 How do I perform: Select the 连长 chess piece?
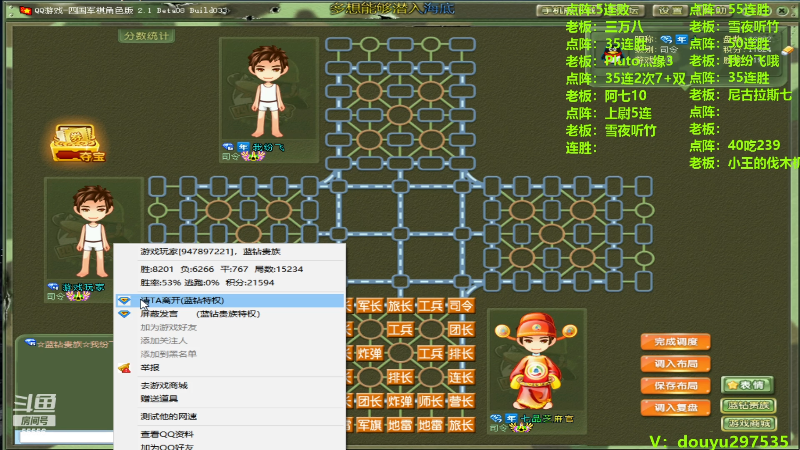click(x=461, y=377)
